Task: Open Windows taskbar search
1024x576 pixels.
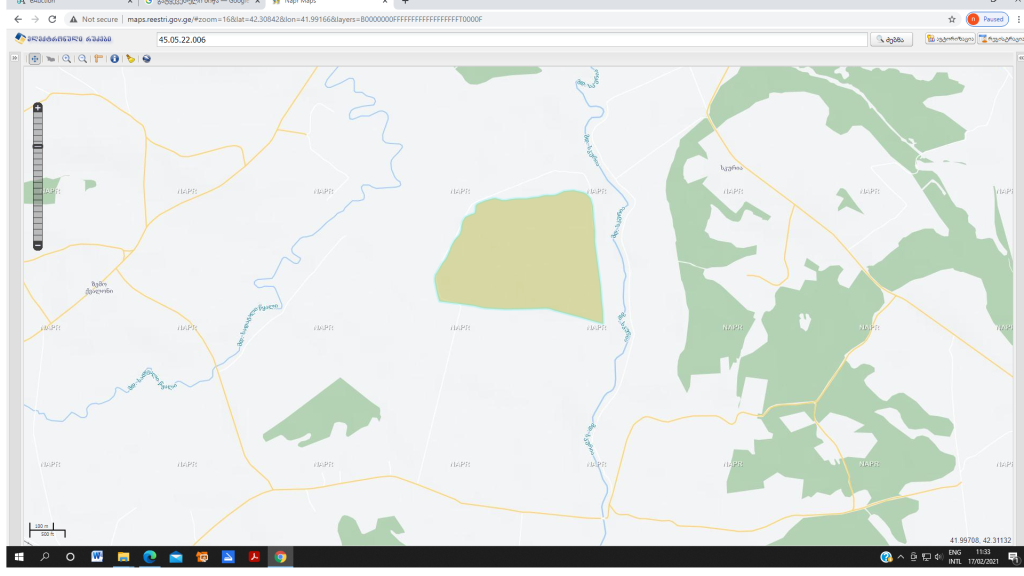Action: [x=44, y=557]
